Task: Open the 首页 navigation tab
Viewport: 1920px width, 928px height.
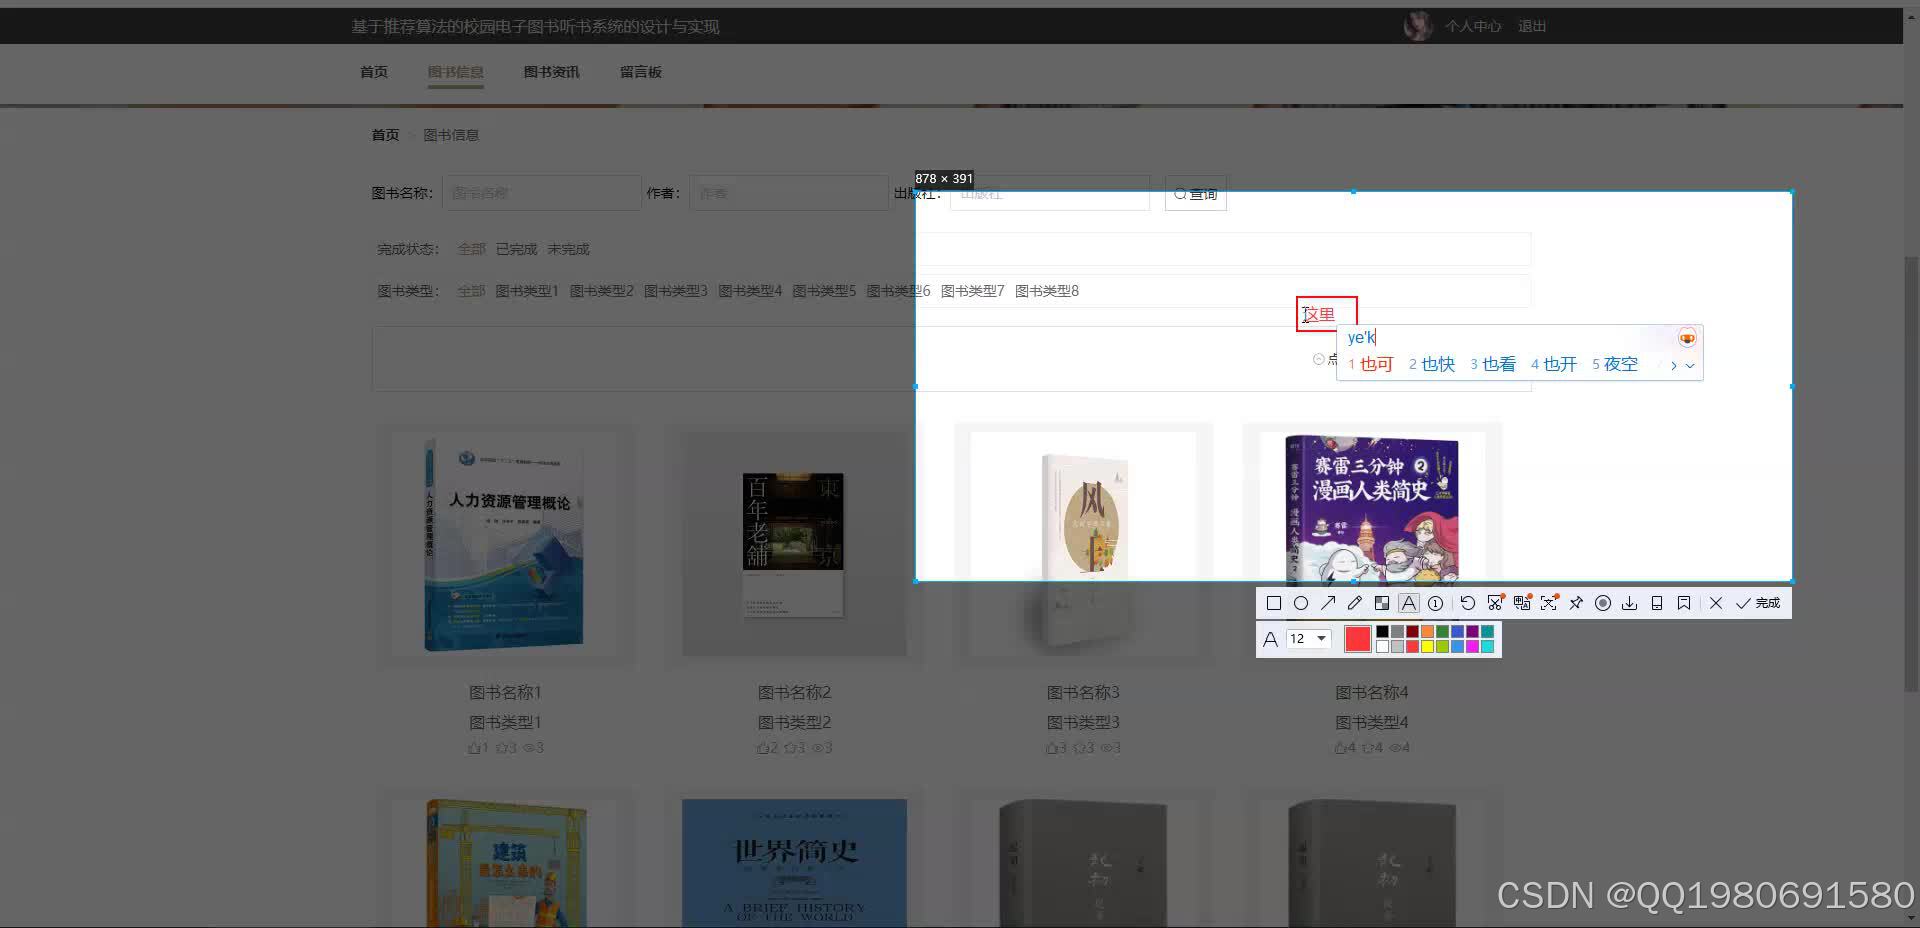Action: [374, 72]
